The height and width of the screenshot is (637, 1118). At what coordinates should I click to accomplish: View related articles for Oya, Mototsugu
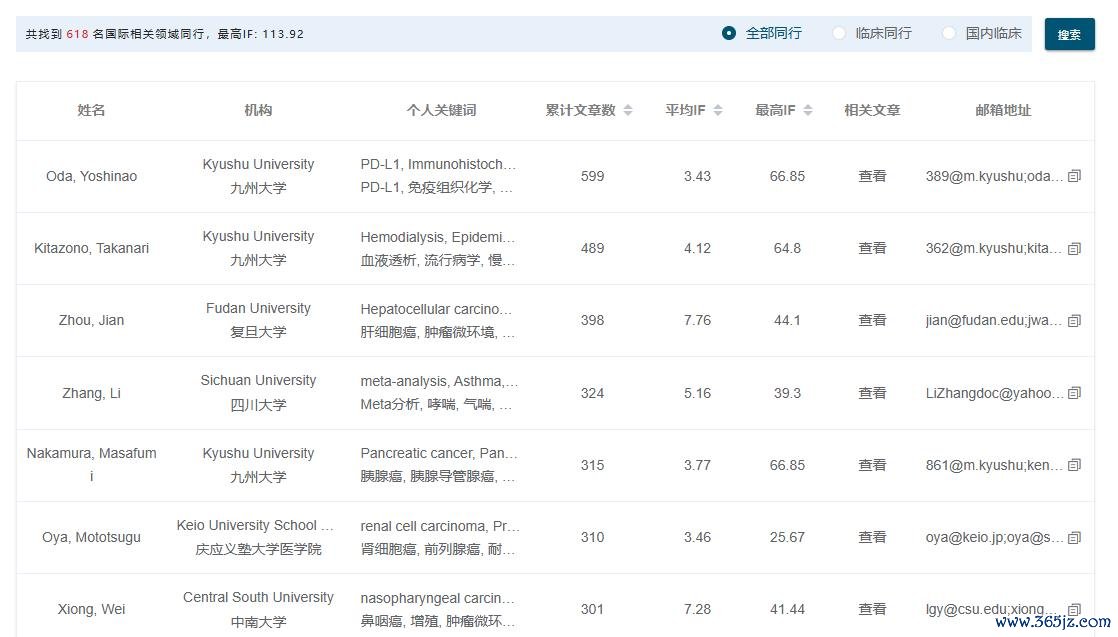pyautogui.click(x=872, y=537)
